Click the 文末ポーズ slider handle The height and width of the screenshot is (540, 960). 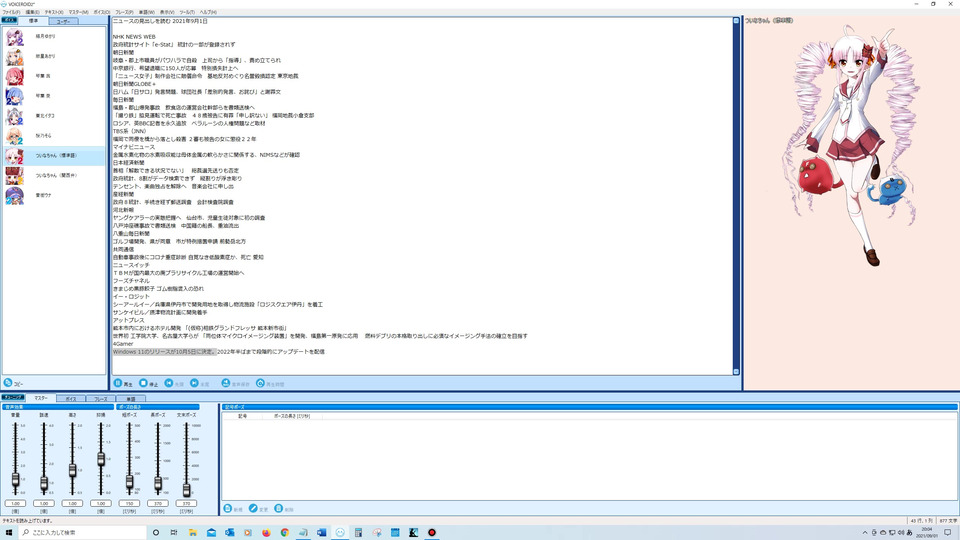[x=186, y=490]
